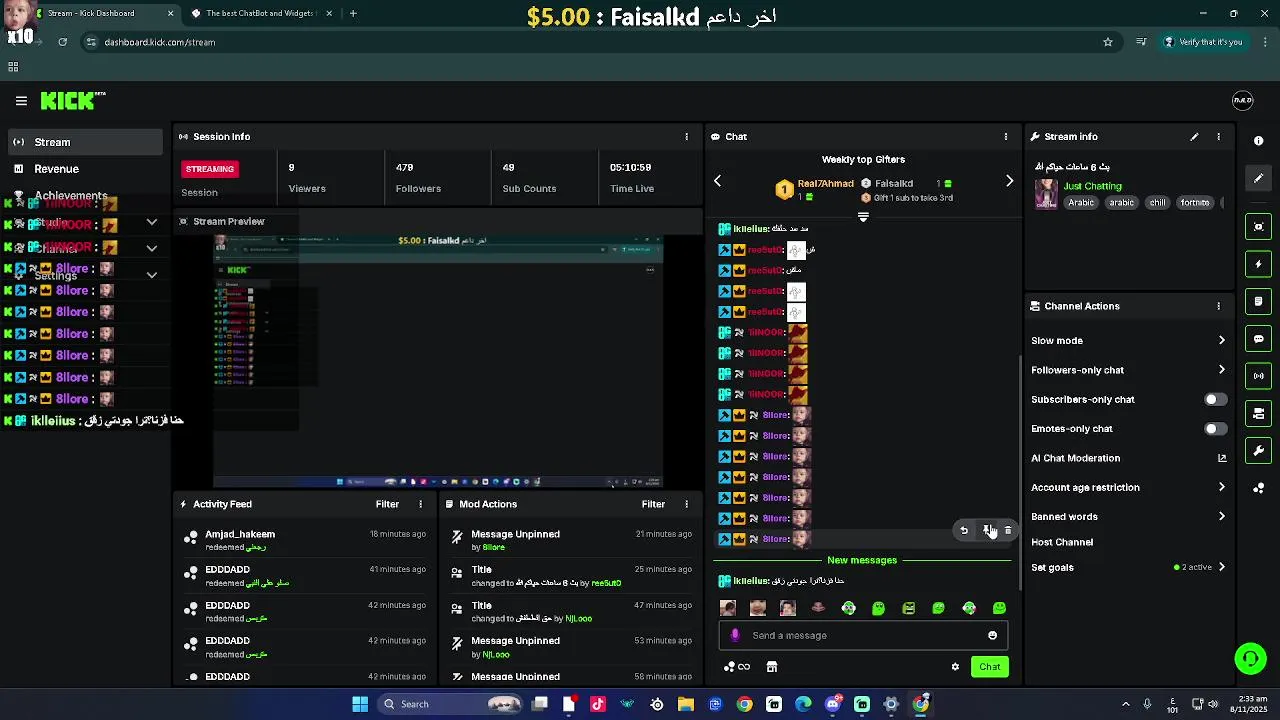1280x720 pixels.
Task: Open the Channel Actions three-dot menu
Action: (1218, 306)
